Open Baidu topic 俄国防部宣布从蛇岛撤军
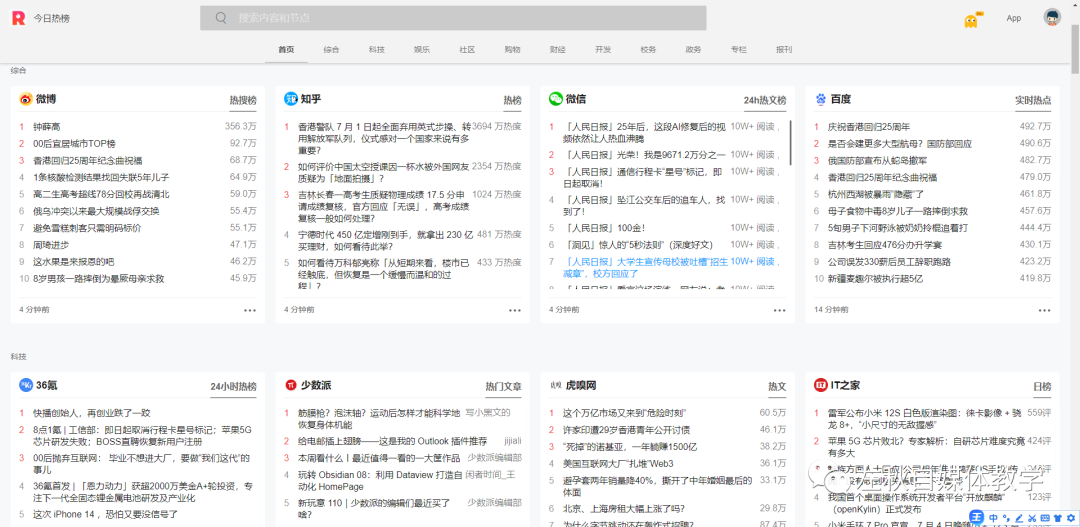Image resolution: width=1080 pixels, height=527 pixels. [x=878, y=161]
